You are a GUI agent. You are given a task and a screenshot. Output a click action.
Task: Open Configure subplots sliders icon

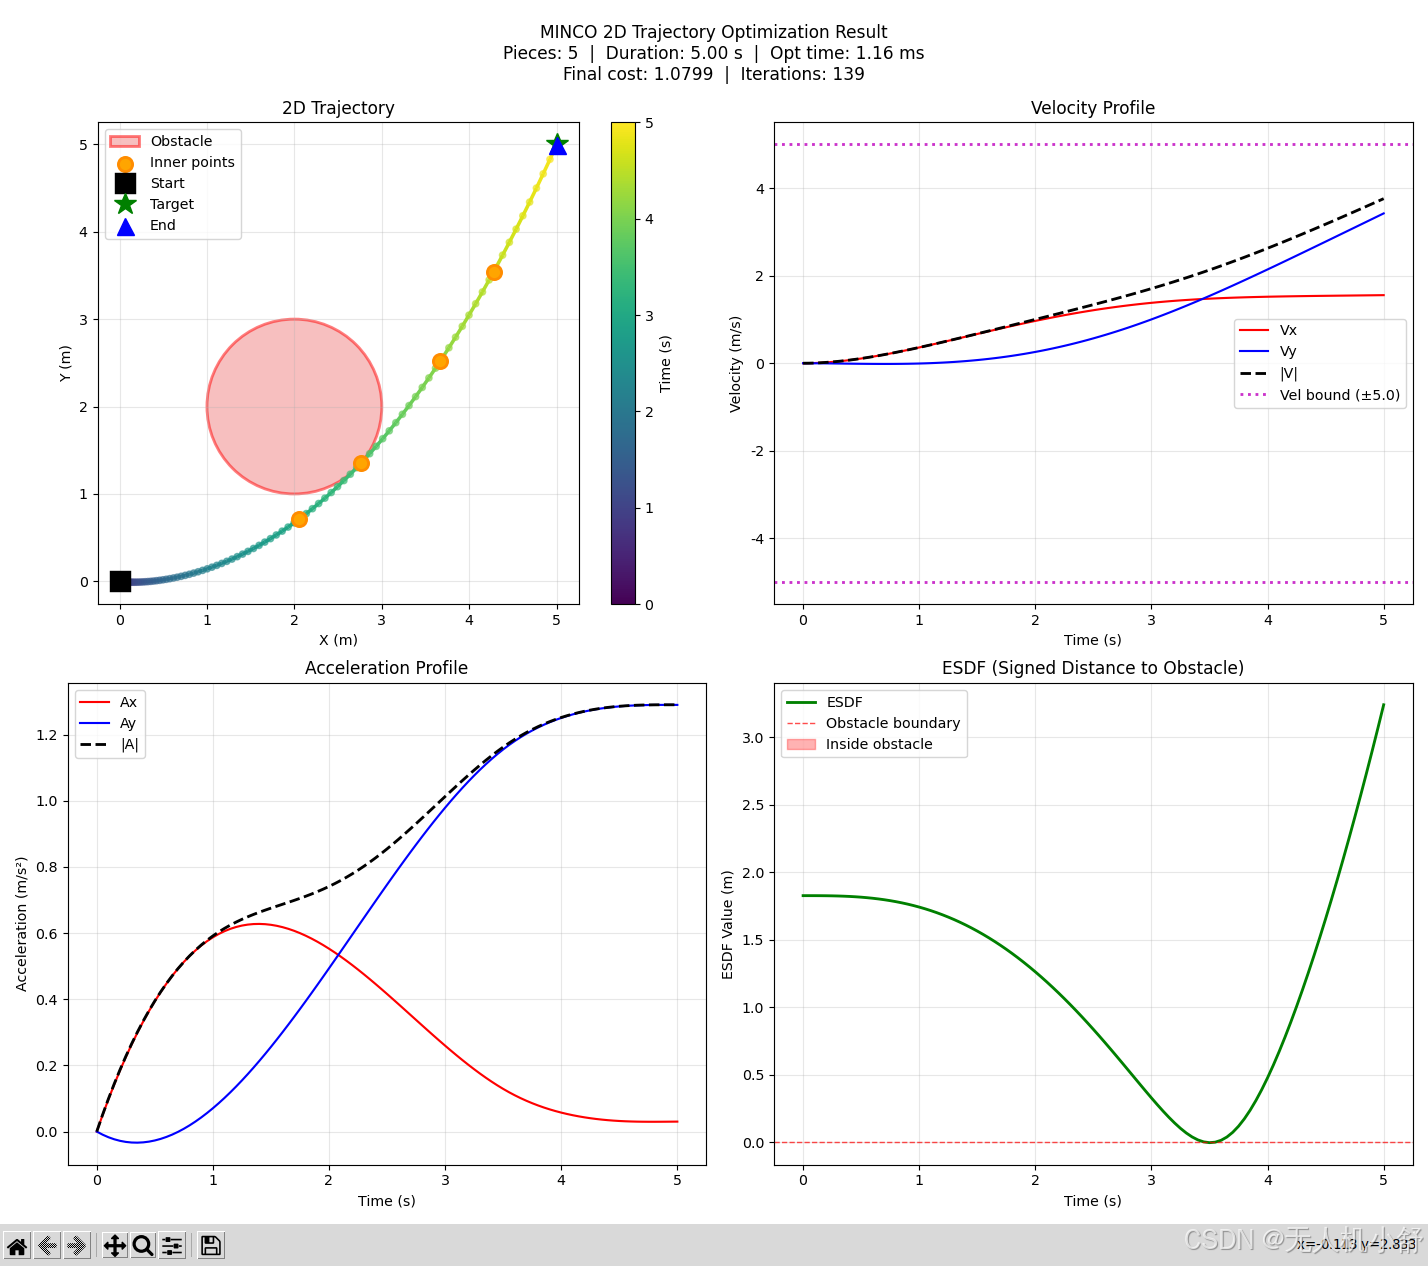tap(172, 1245)
